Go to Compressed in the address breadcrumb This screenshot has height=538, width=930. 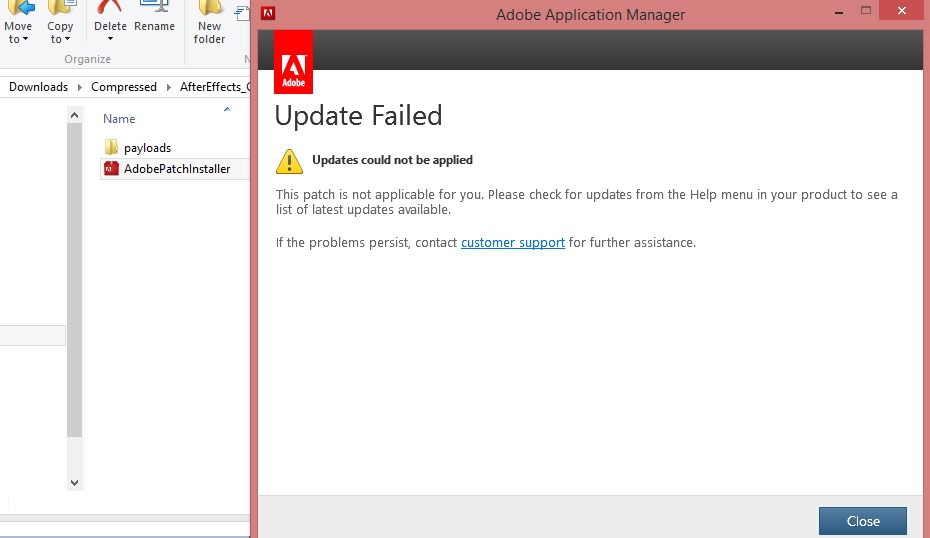pyautogui.click(x=124, y=87)
